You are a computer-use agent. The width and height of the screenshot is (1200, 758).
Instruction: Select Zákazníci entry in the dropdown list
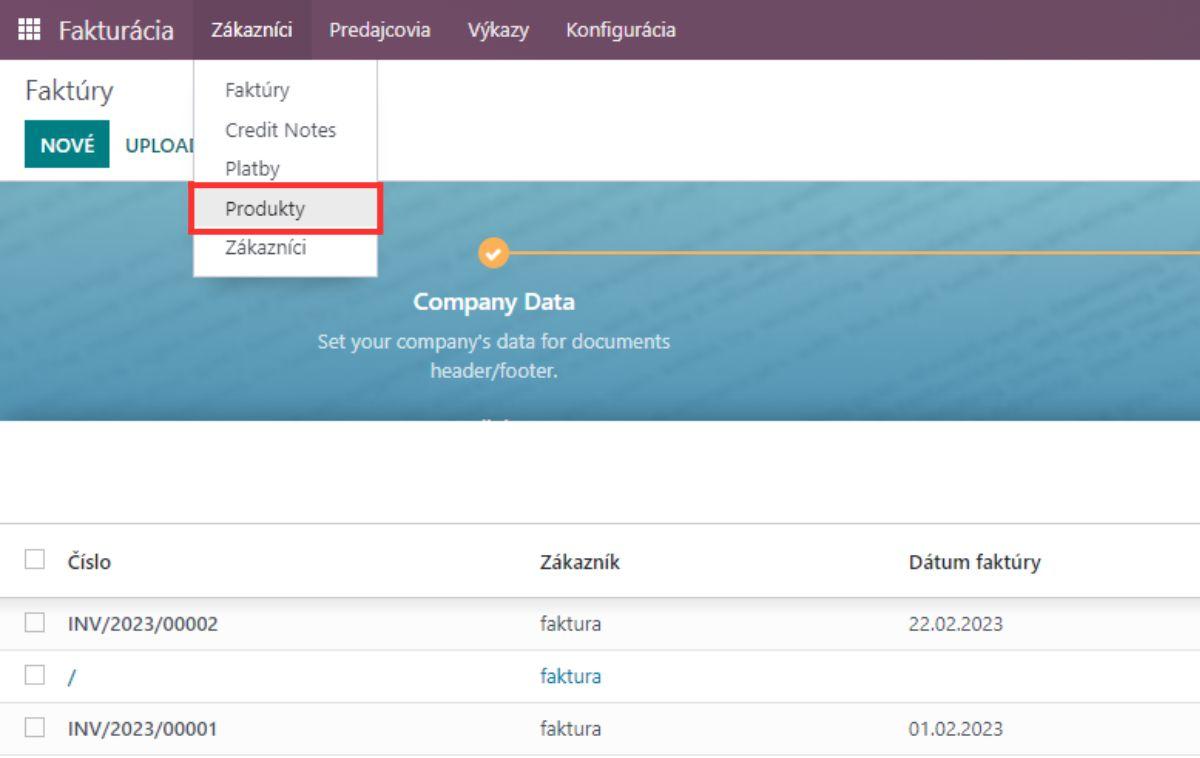(265, 248)
